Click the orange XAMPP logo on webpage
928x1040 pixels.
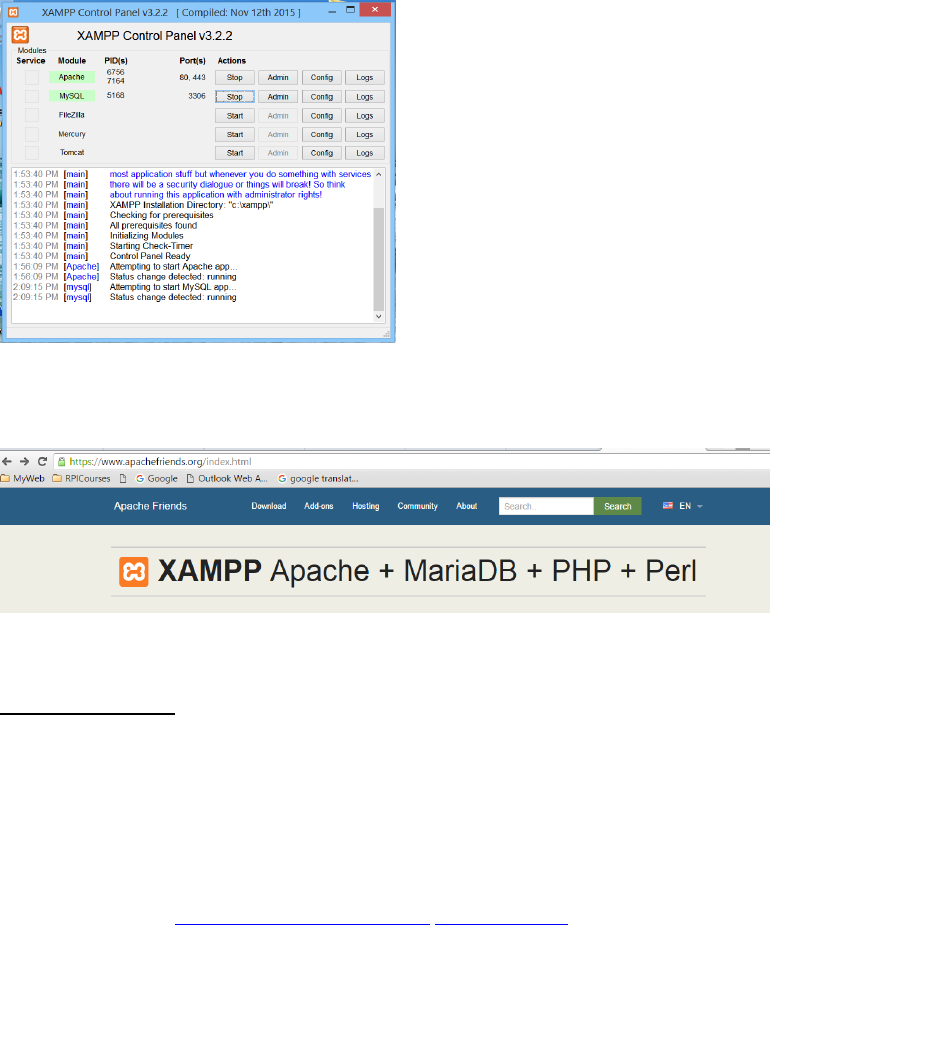tap(134, 572)
